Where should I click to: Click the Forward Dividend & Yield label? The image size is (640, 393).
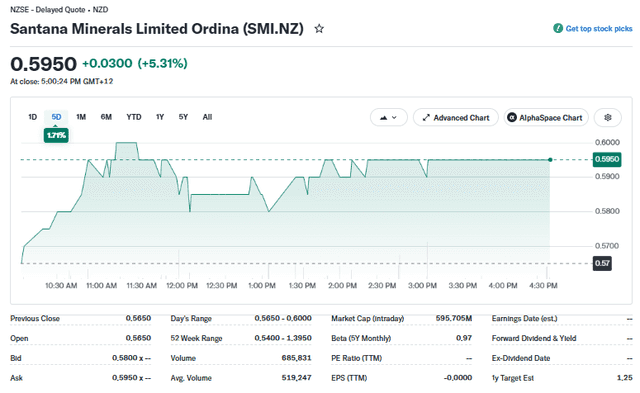(534, 338)
